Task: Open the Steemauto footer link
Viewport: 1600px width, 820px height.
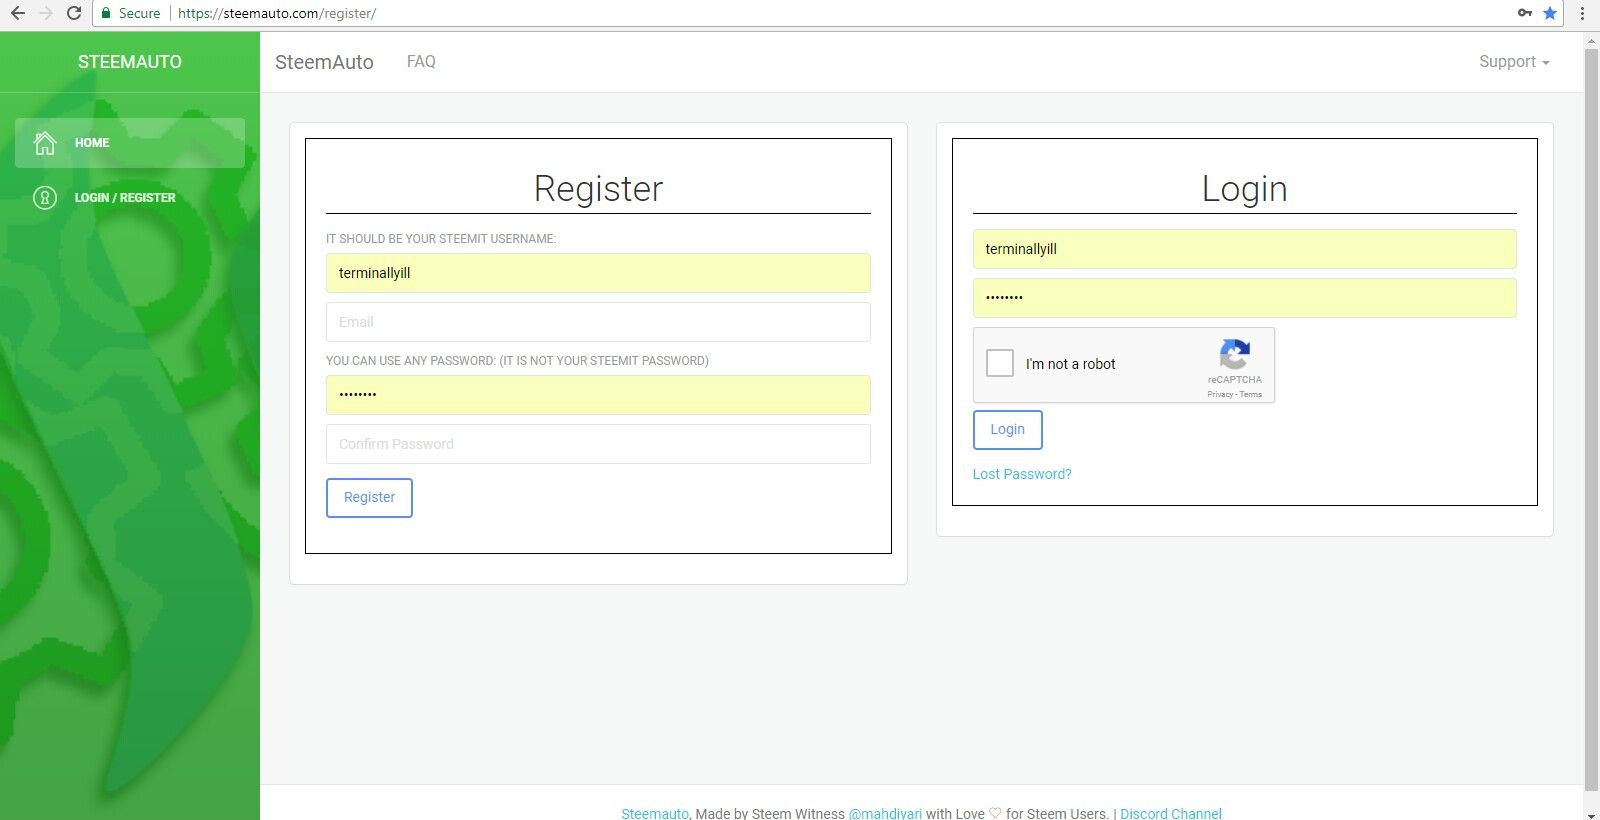Action: pos(655,813)
